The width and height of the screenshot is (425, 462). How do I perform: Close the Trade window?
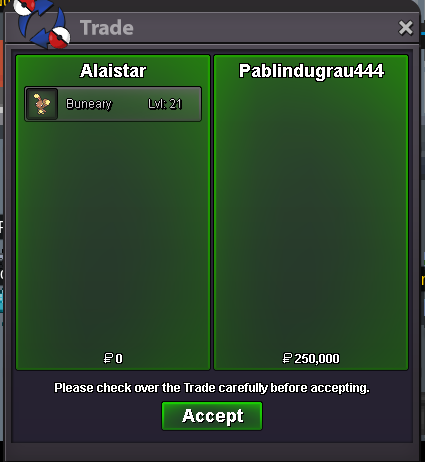(406, 28)
